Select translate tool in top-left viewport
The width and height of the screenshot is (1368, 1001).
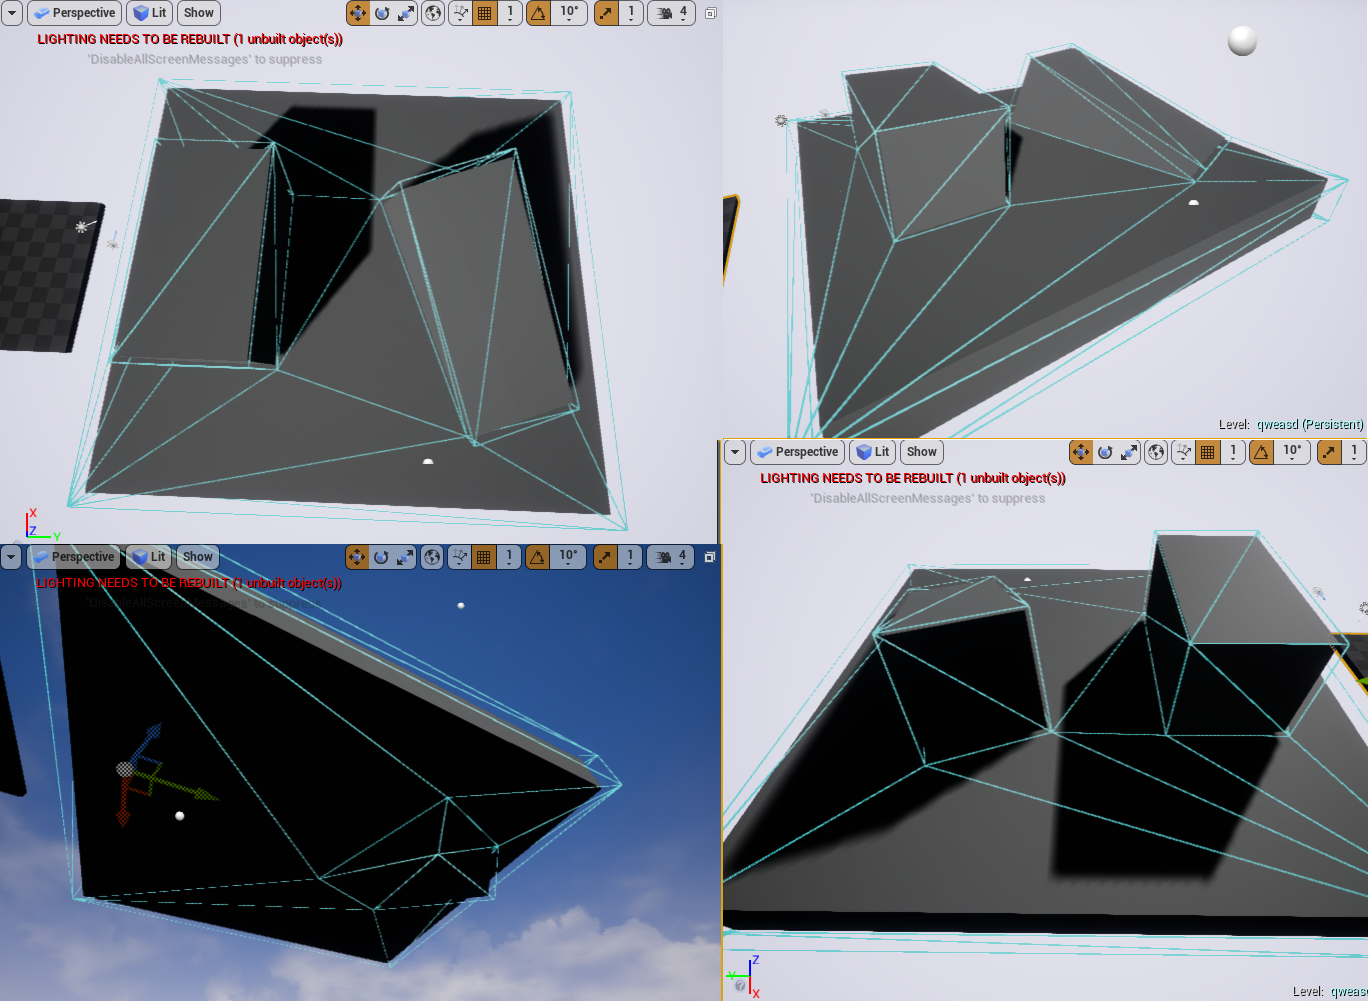pyautogui.click(x=358, y=13)
